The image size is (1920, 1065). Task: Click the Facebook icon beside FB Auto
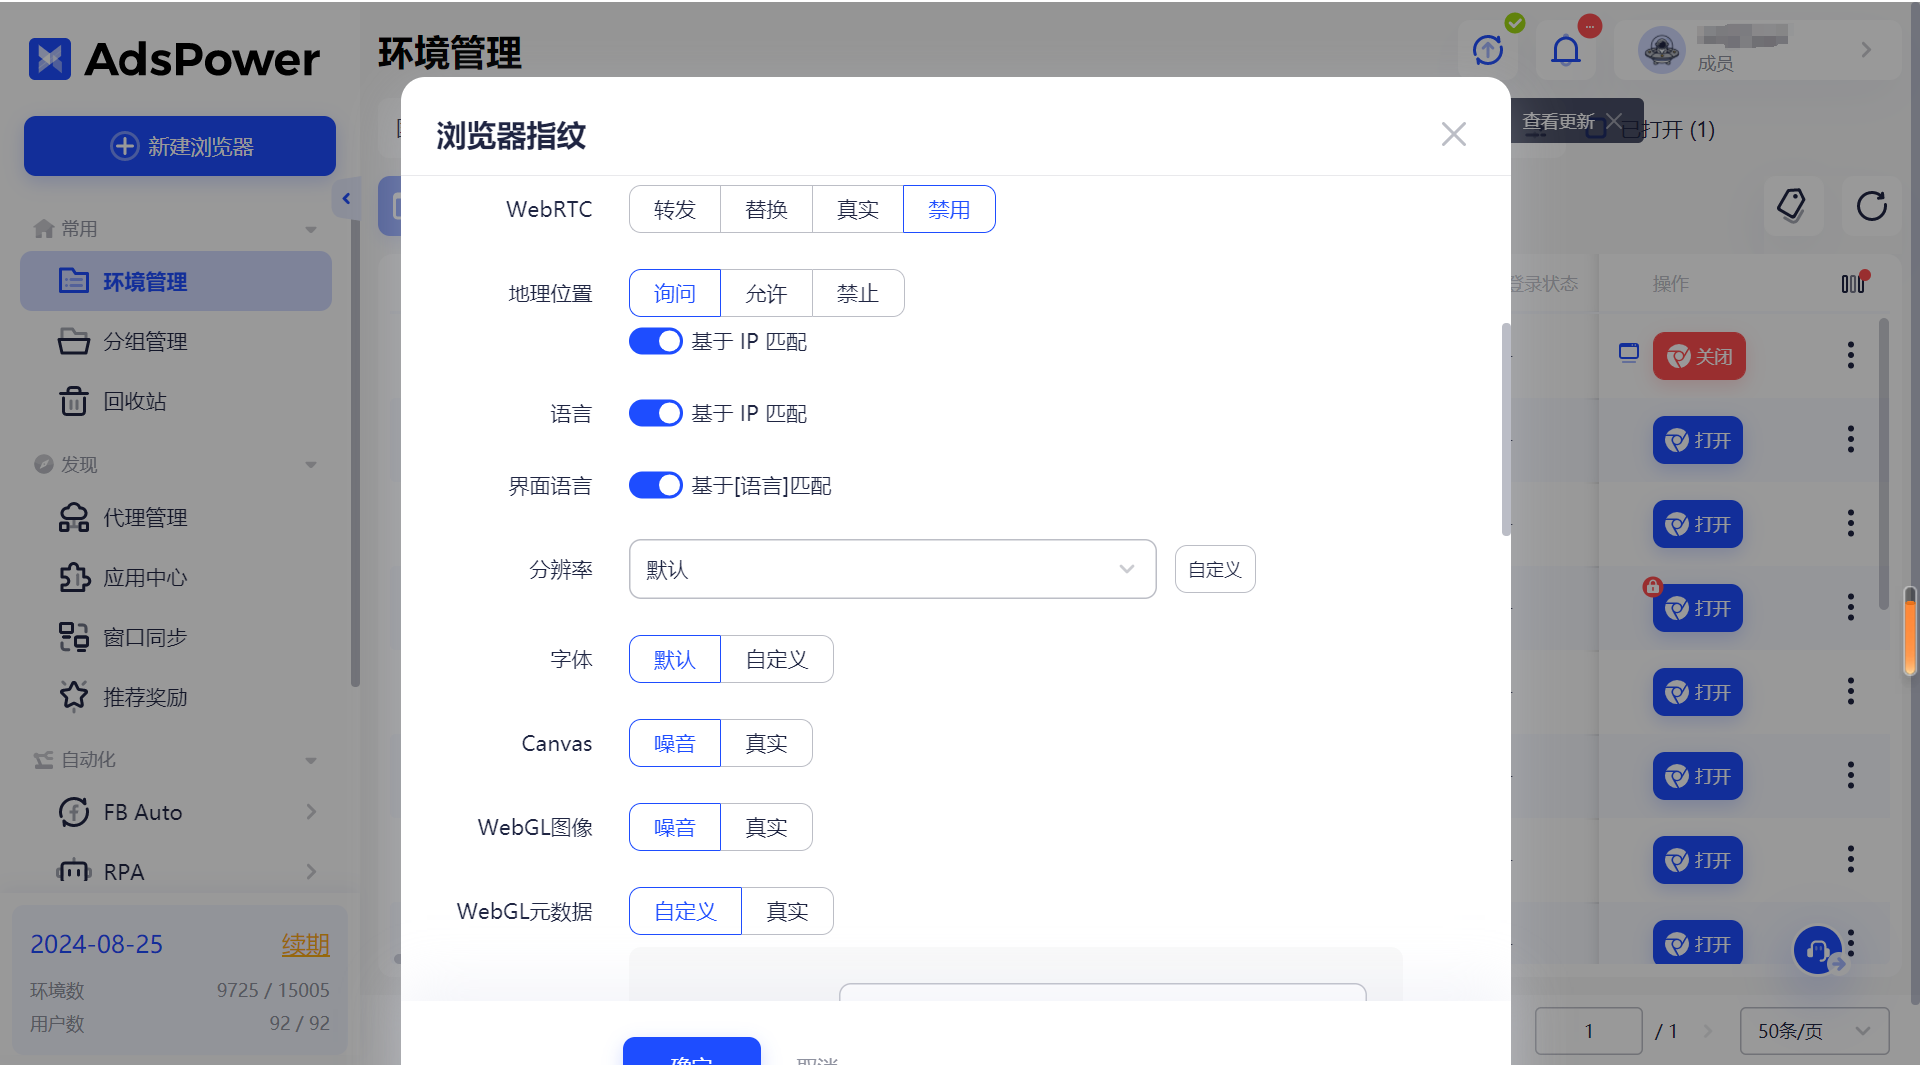[73, 812]
